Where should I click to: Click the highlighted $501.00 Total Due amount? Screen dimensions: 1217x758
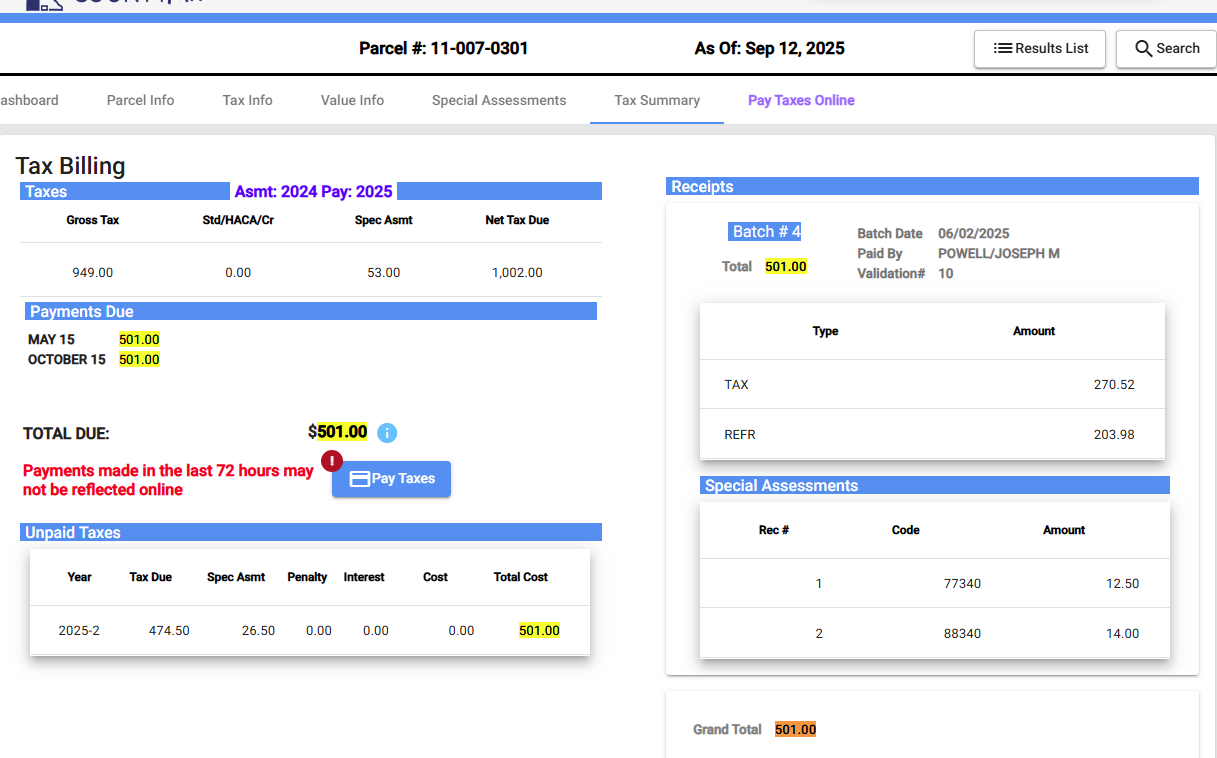point(341,432)
